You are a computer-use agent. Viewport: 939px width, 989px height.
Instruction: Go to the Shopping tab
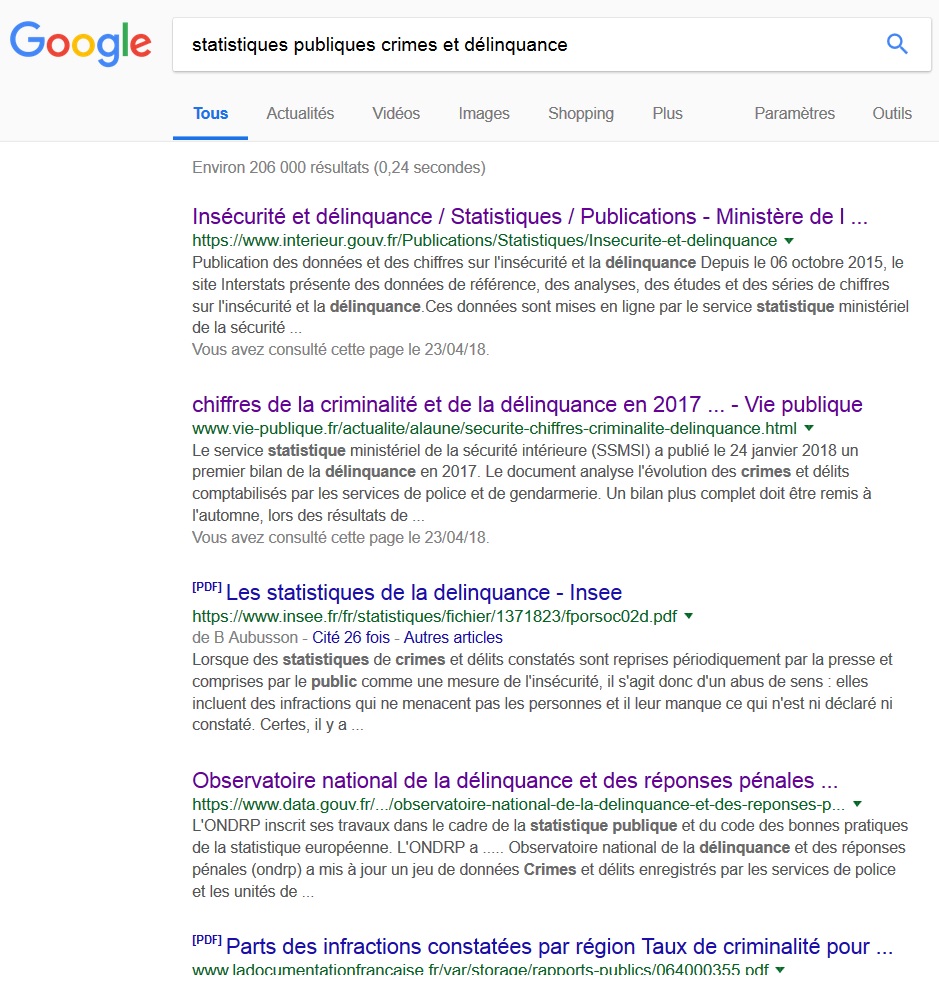click(580, 113)
